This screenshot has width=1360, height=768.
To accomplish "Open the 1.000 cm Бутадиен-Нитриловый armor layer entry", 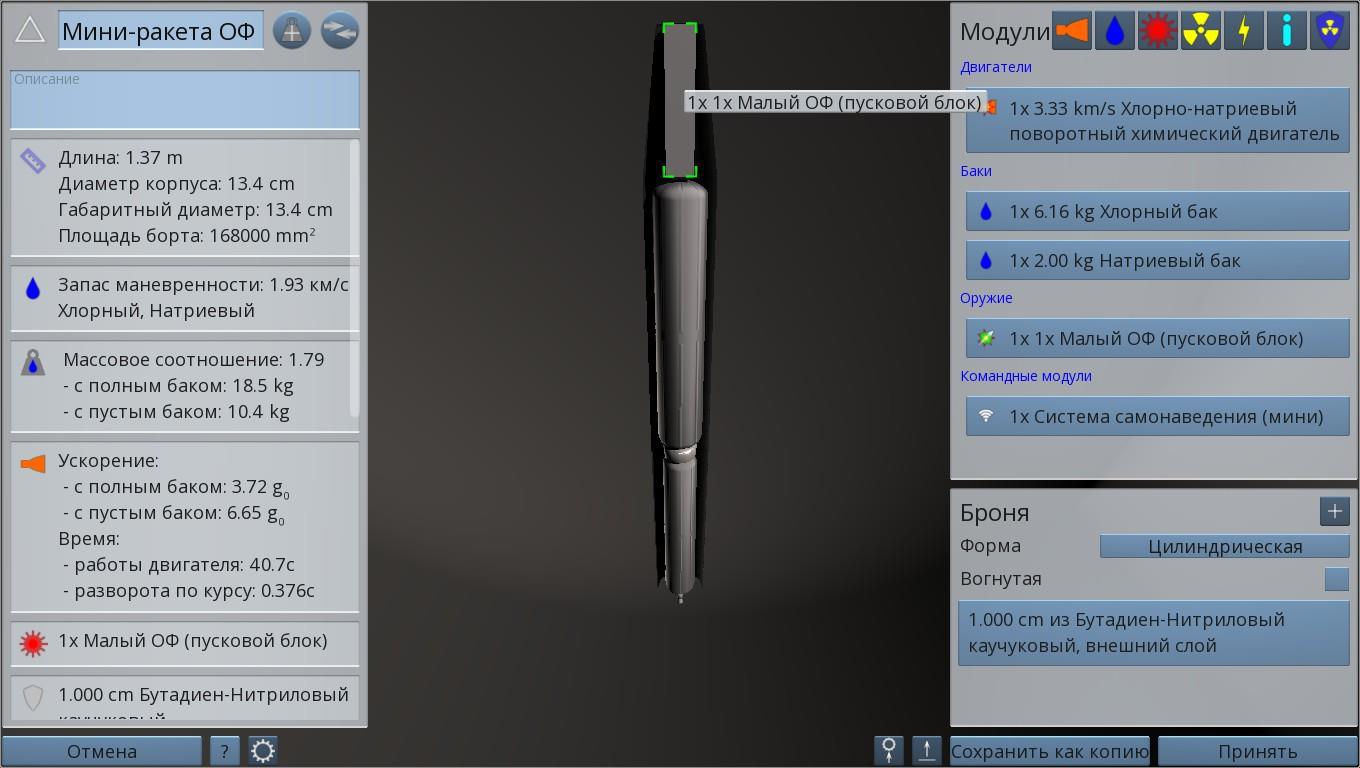I will pos(1153,633).
